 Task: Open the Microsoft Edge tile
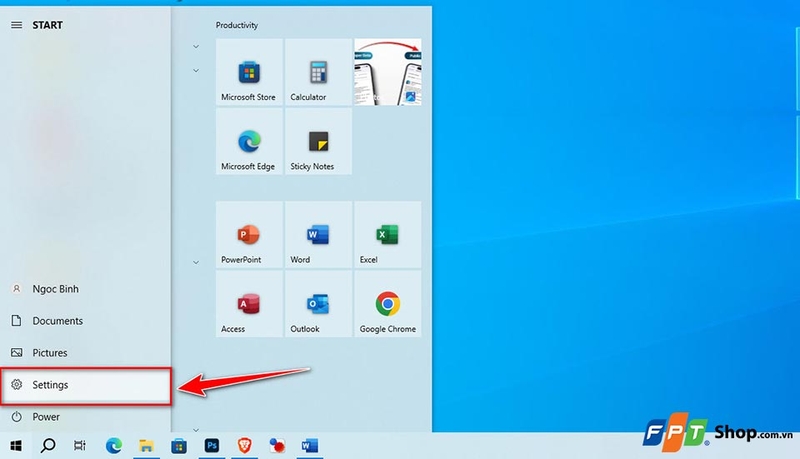pyautogui.click(x=249, y=141)
